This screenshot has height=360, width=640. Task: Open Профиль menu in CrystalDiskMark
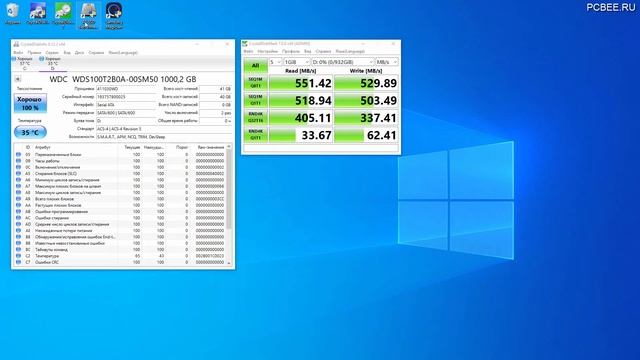tap(291, 51)
